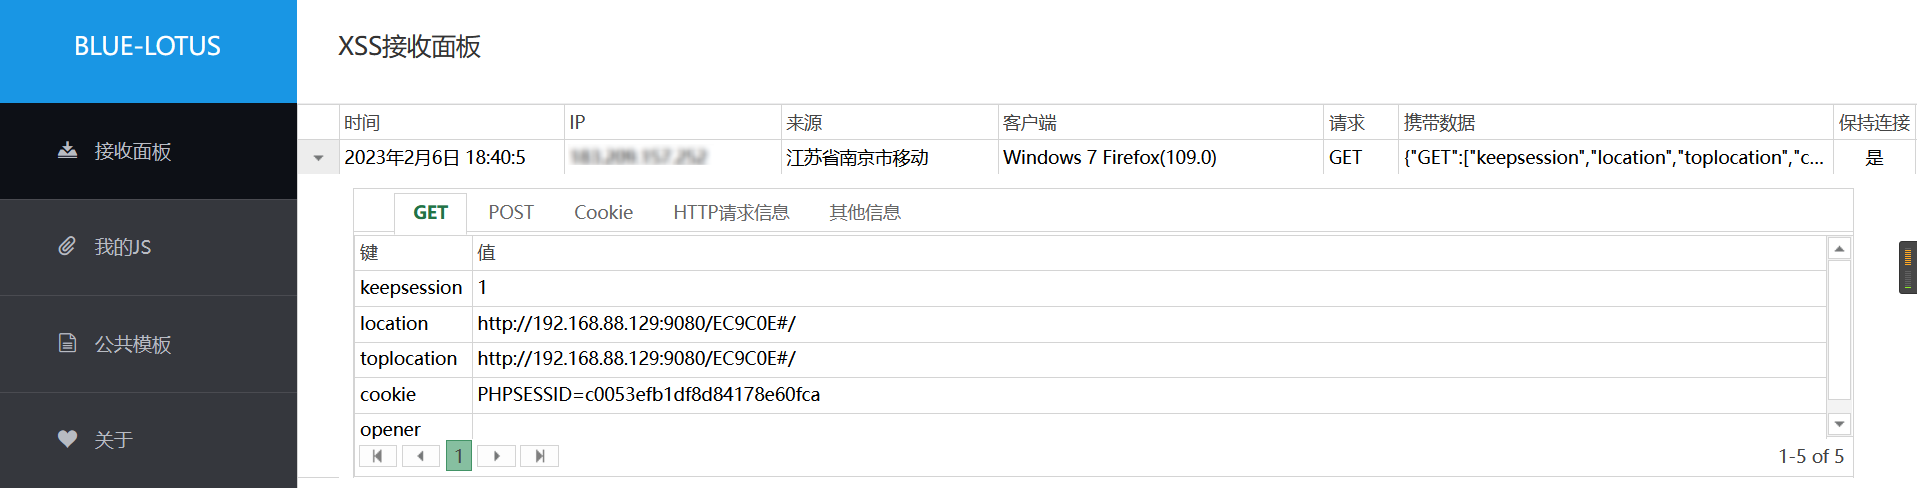Go to previous page arrow icon
This screenshot has height=488, width=1917.
tap(421, 456)
